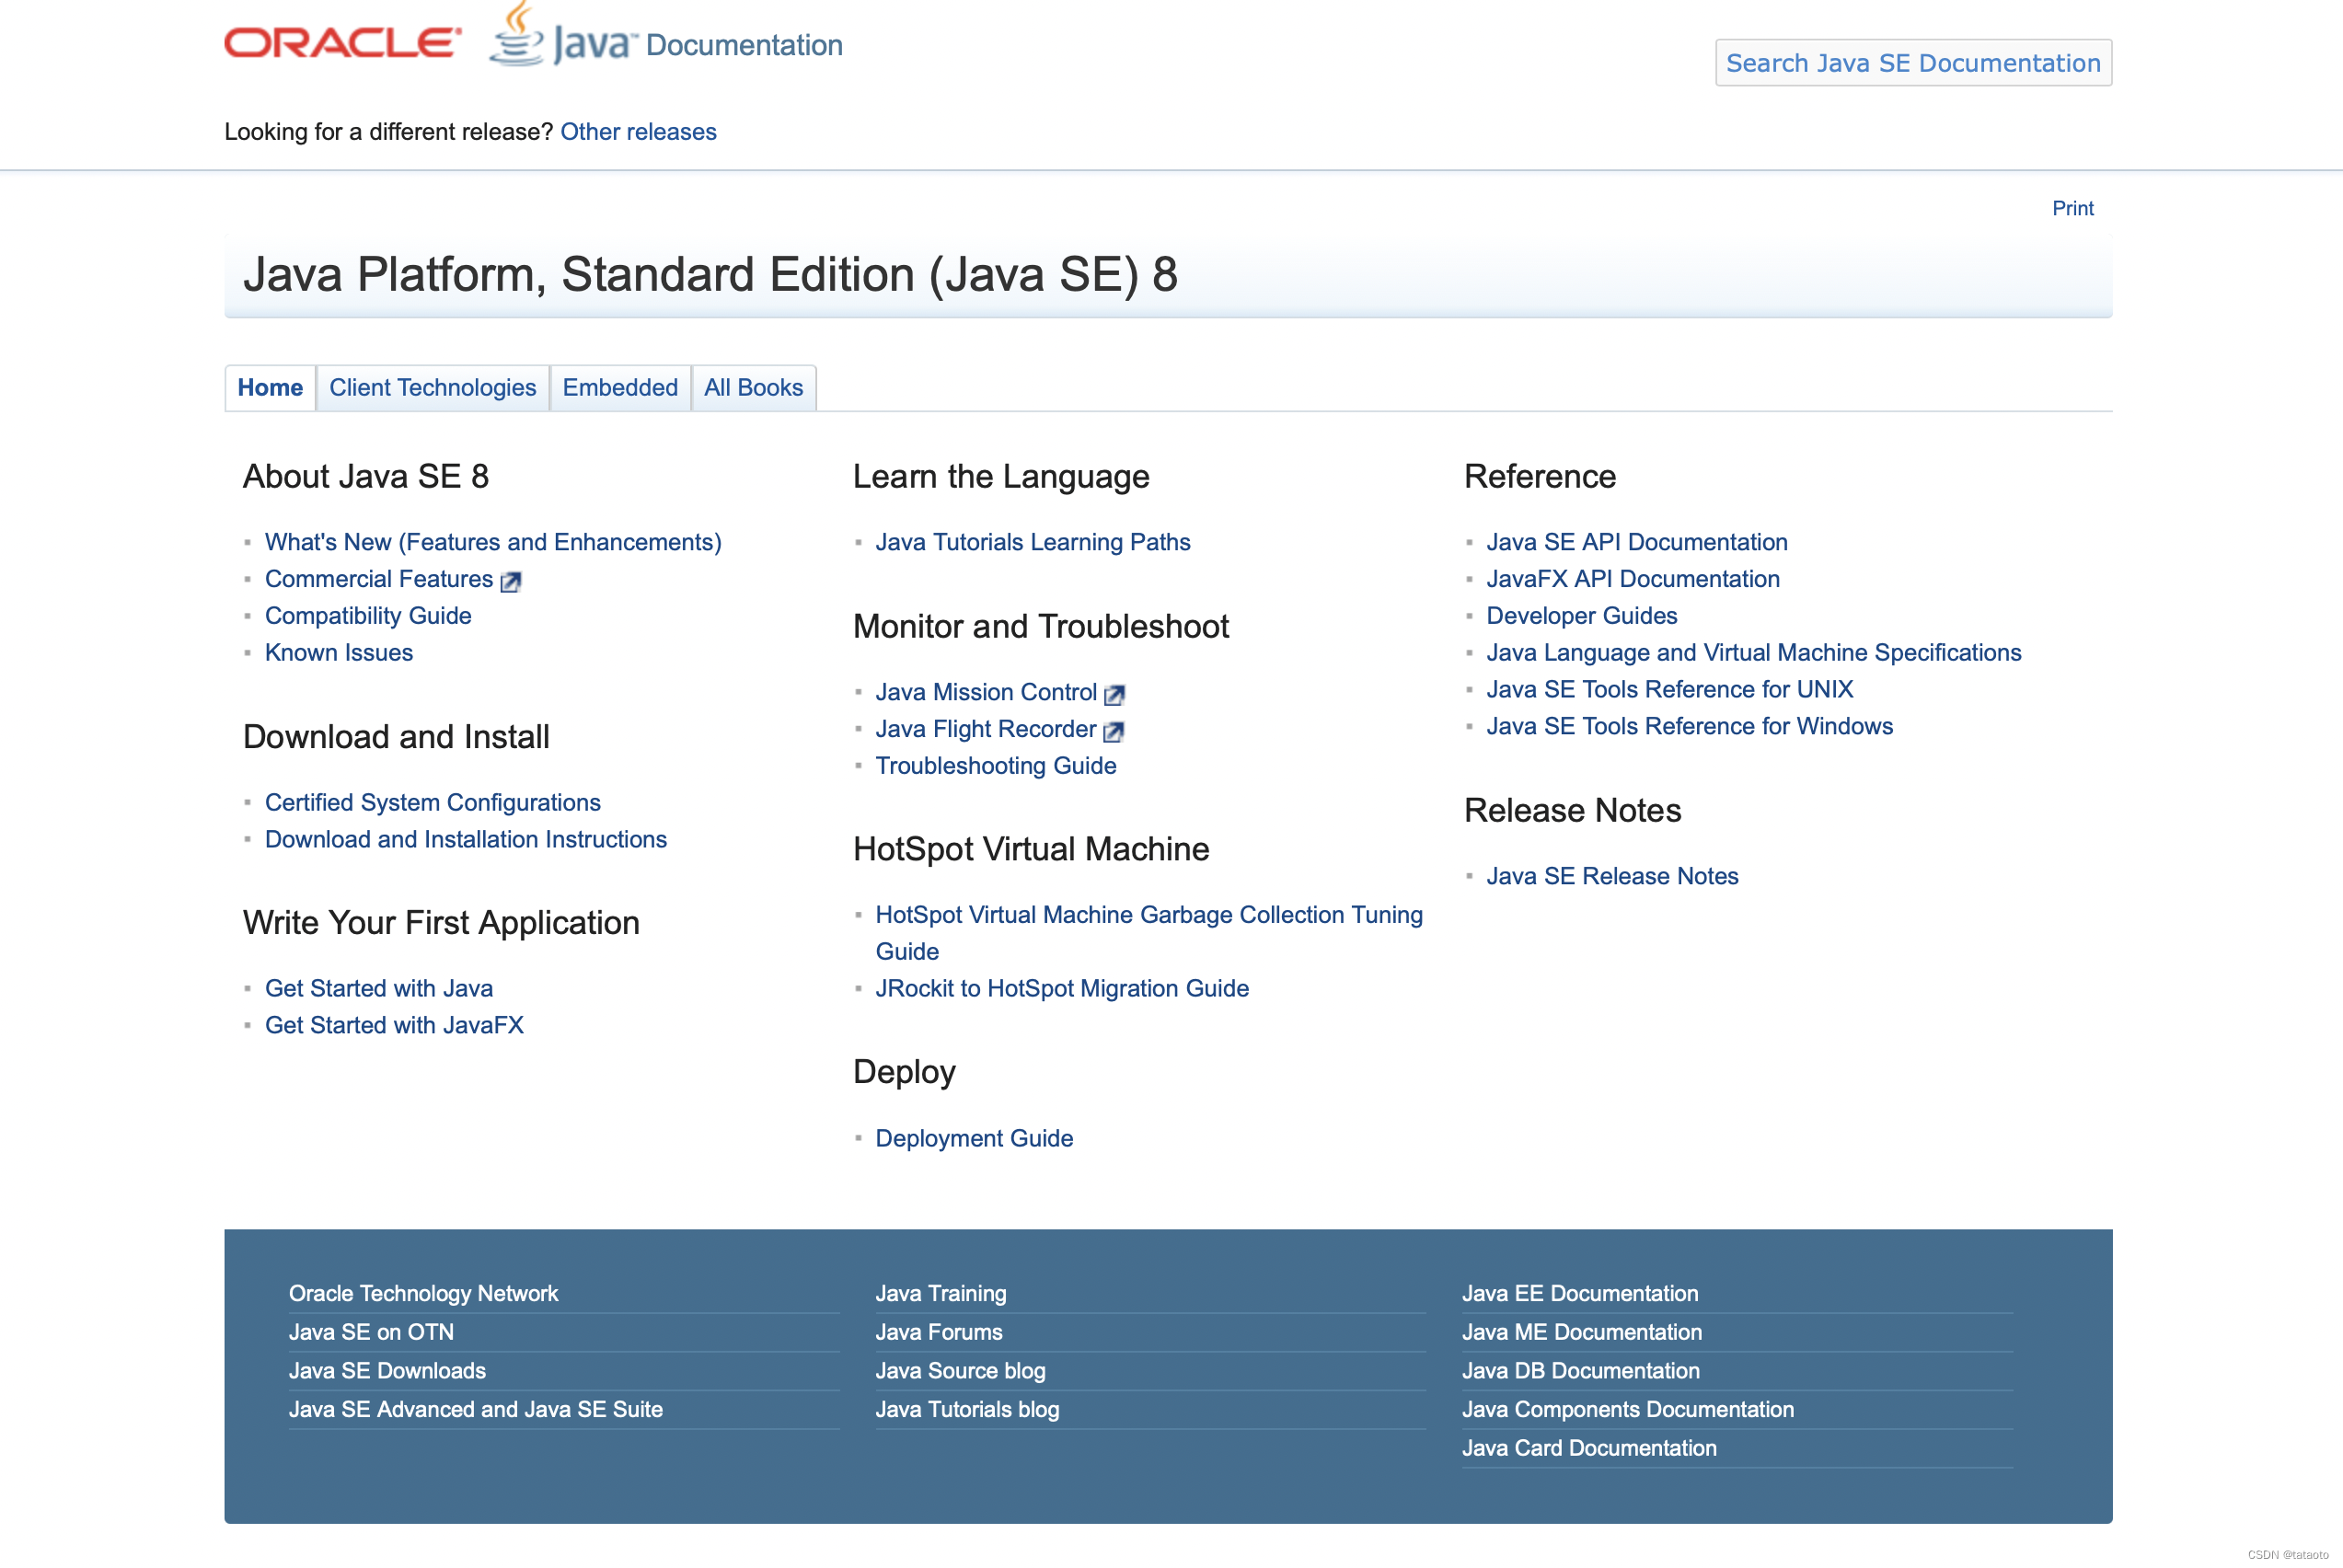The image size is (2343, 1568).
Task: Open the Troubleshooting Guide
Action: (996, 766)
